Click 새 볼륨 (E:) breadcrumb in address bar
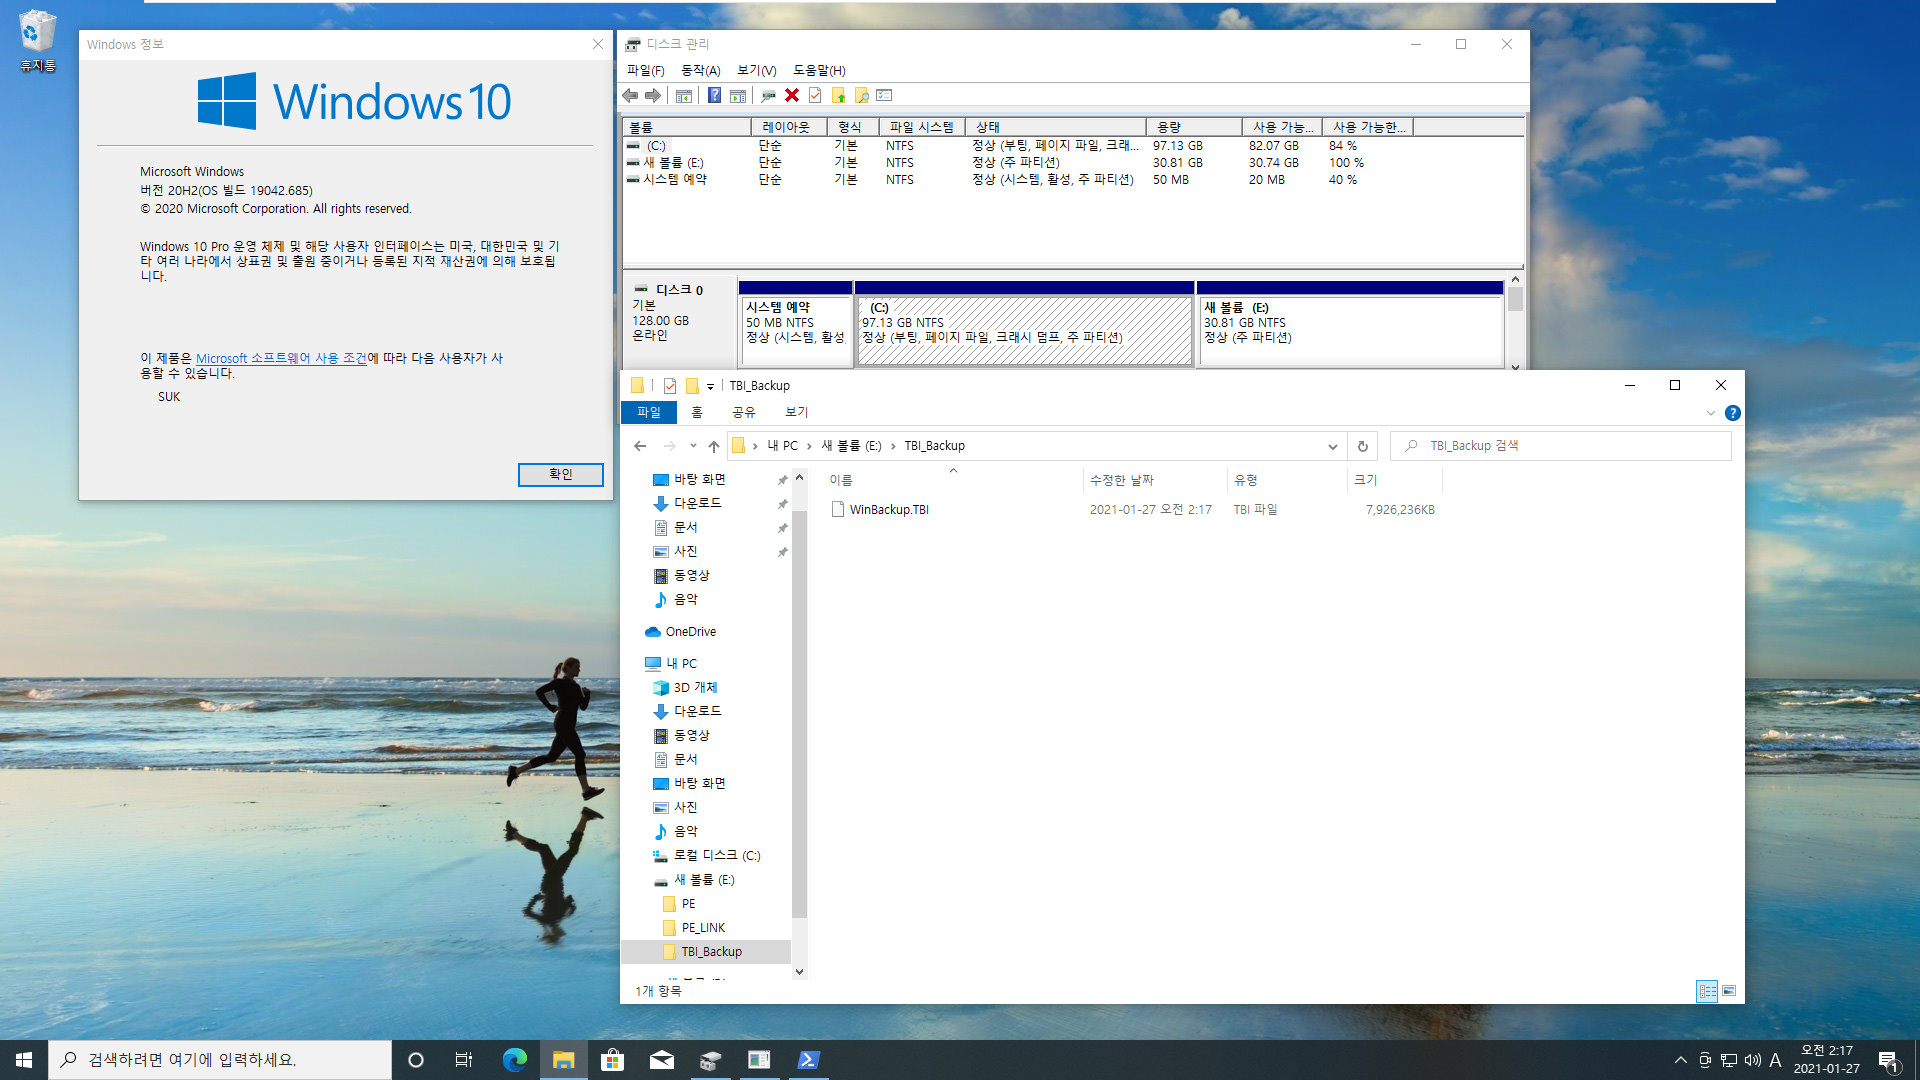1920x1080 pixels. (851, 446)
